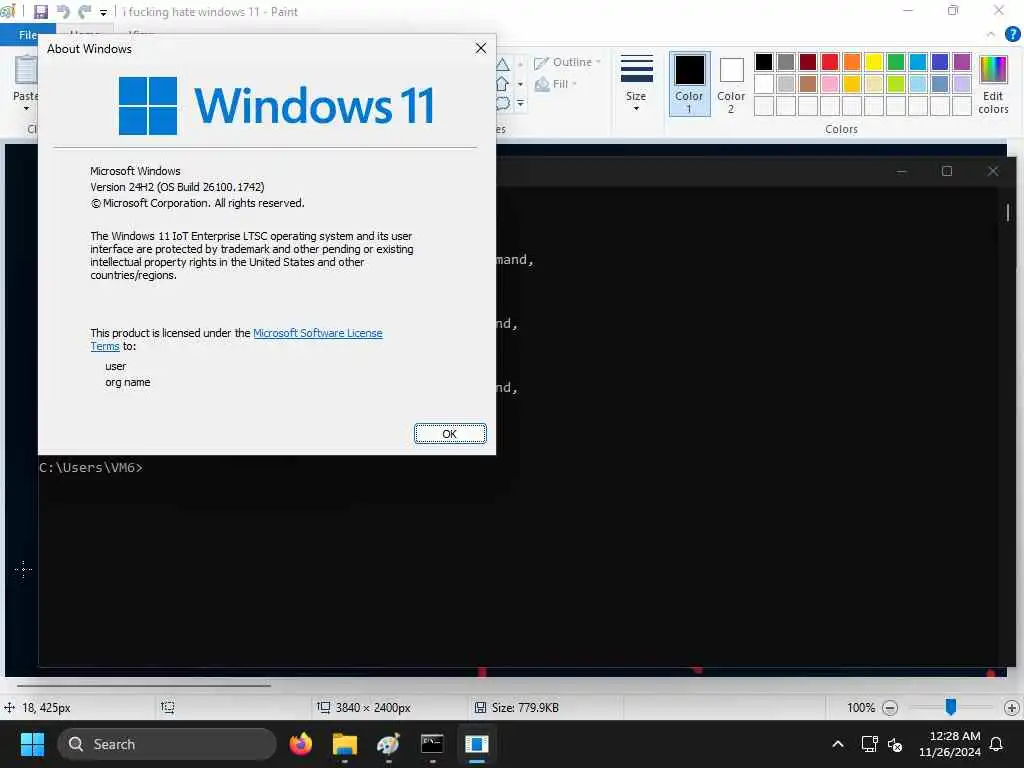Open Paint Help question mark icon
1024x768 pixels.
pyautogui.click(x=1012, y=34)
